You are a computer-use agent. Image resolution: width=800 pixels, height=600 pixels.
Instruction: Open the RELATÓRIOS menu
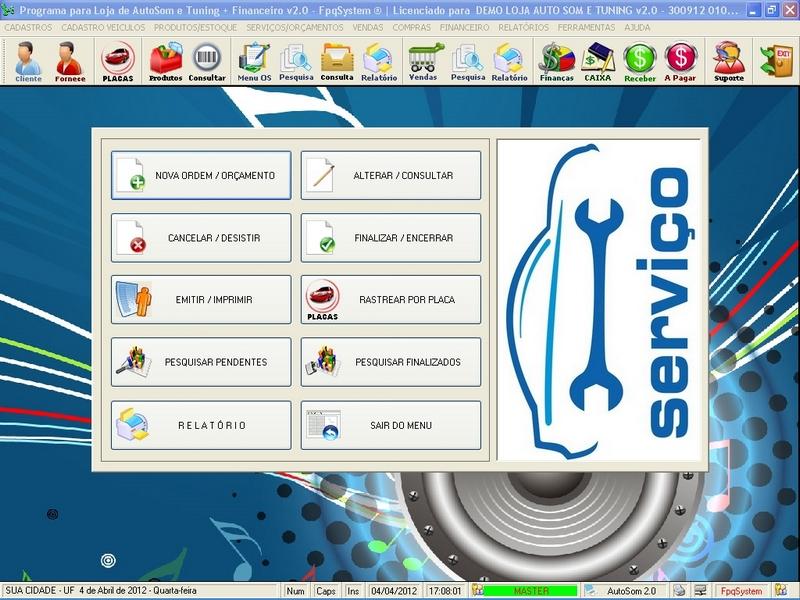523,28
